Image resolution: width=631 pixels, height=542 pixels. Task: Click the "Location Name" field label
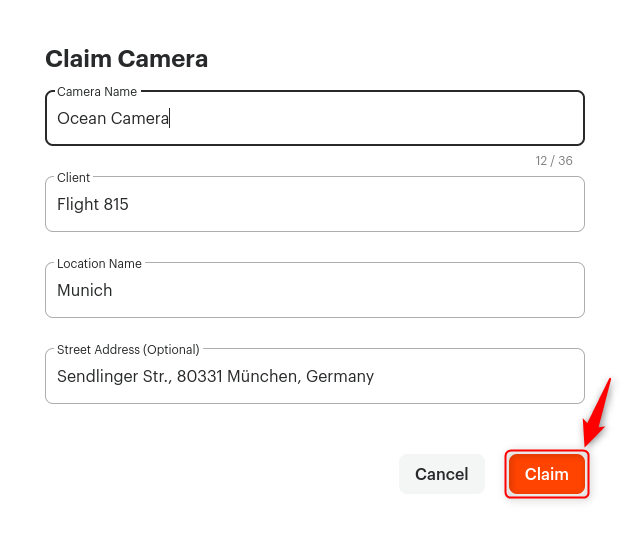99,264
